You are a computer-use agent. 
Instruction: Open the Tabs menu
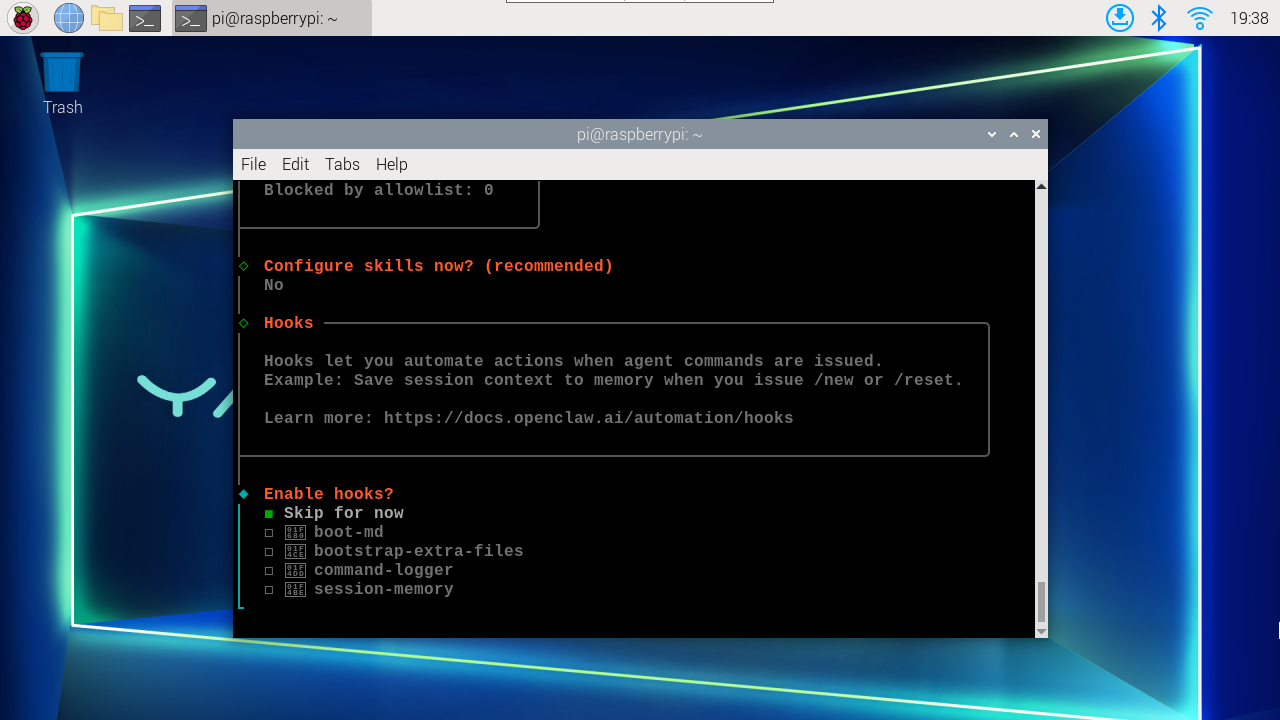click(342, 164)
